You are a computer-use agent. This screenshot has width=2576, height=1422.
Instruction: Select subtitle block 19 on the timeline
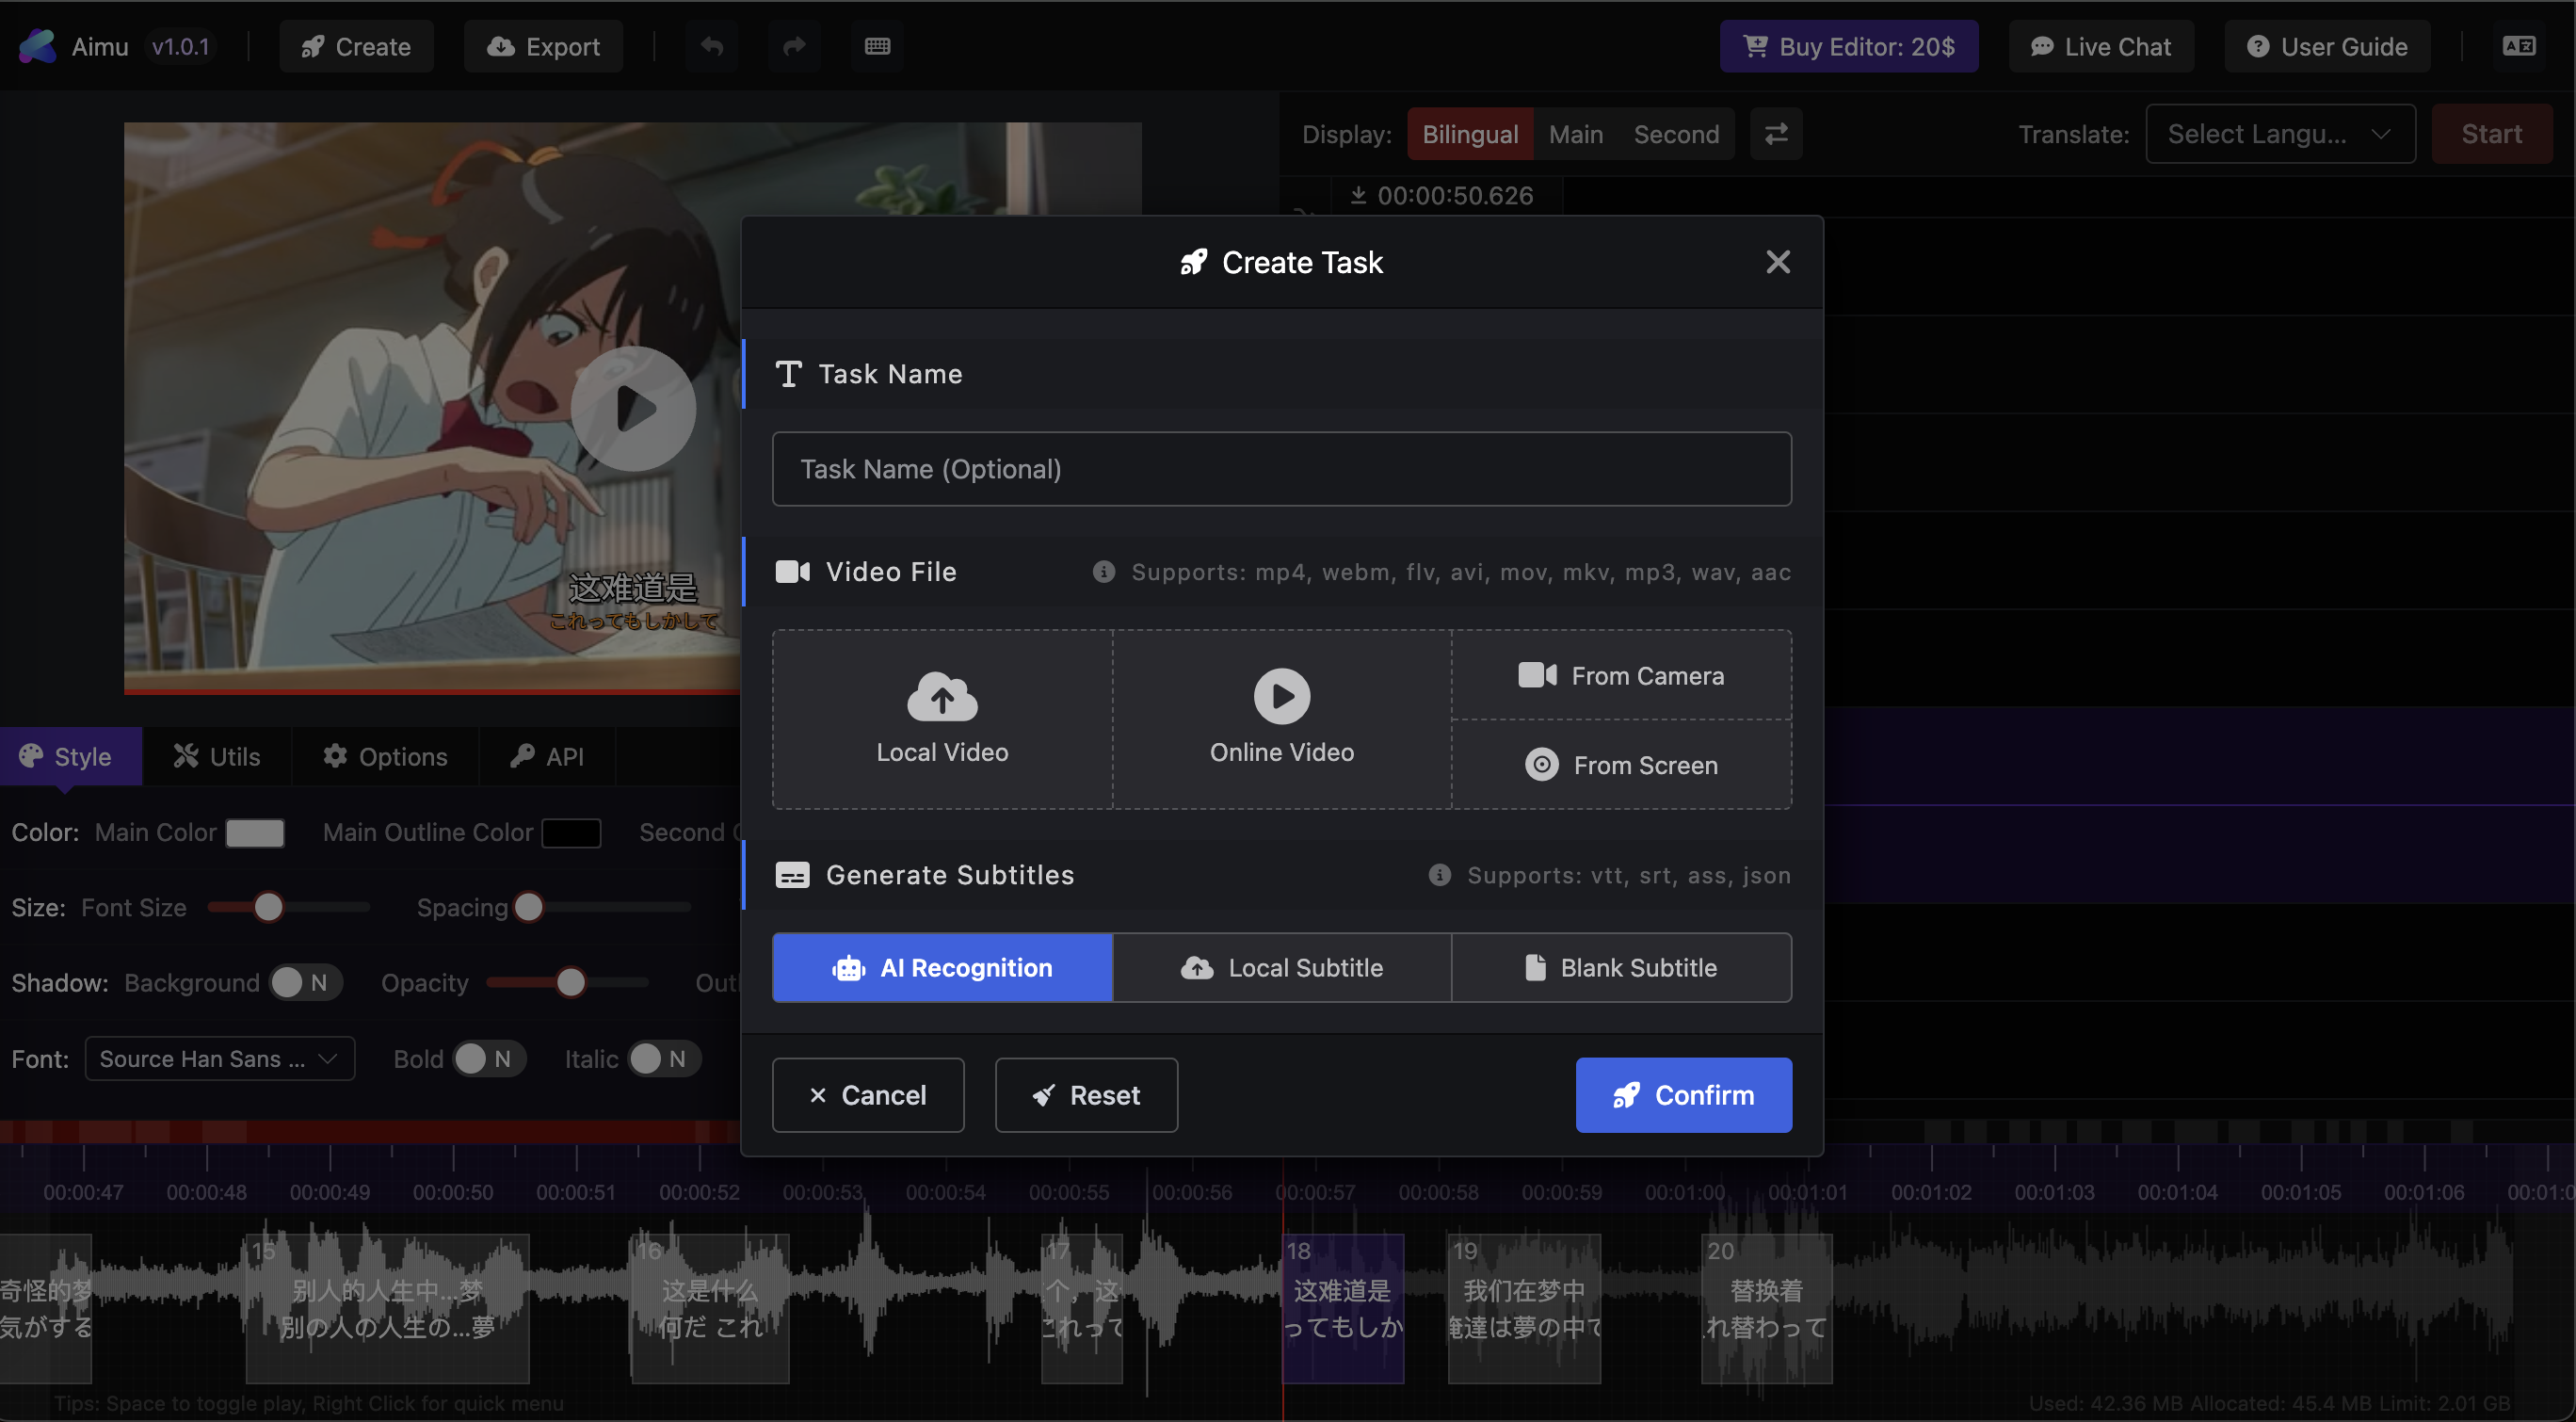1524,1308
